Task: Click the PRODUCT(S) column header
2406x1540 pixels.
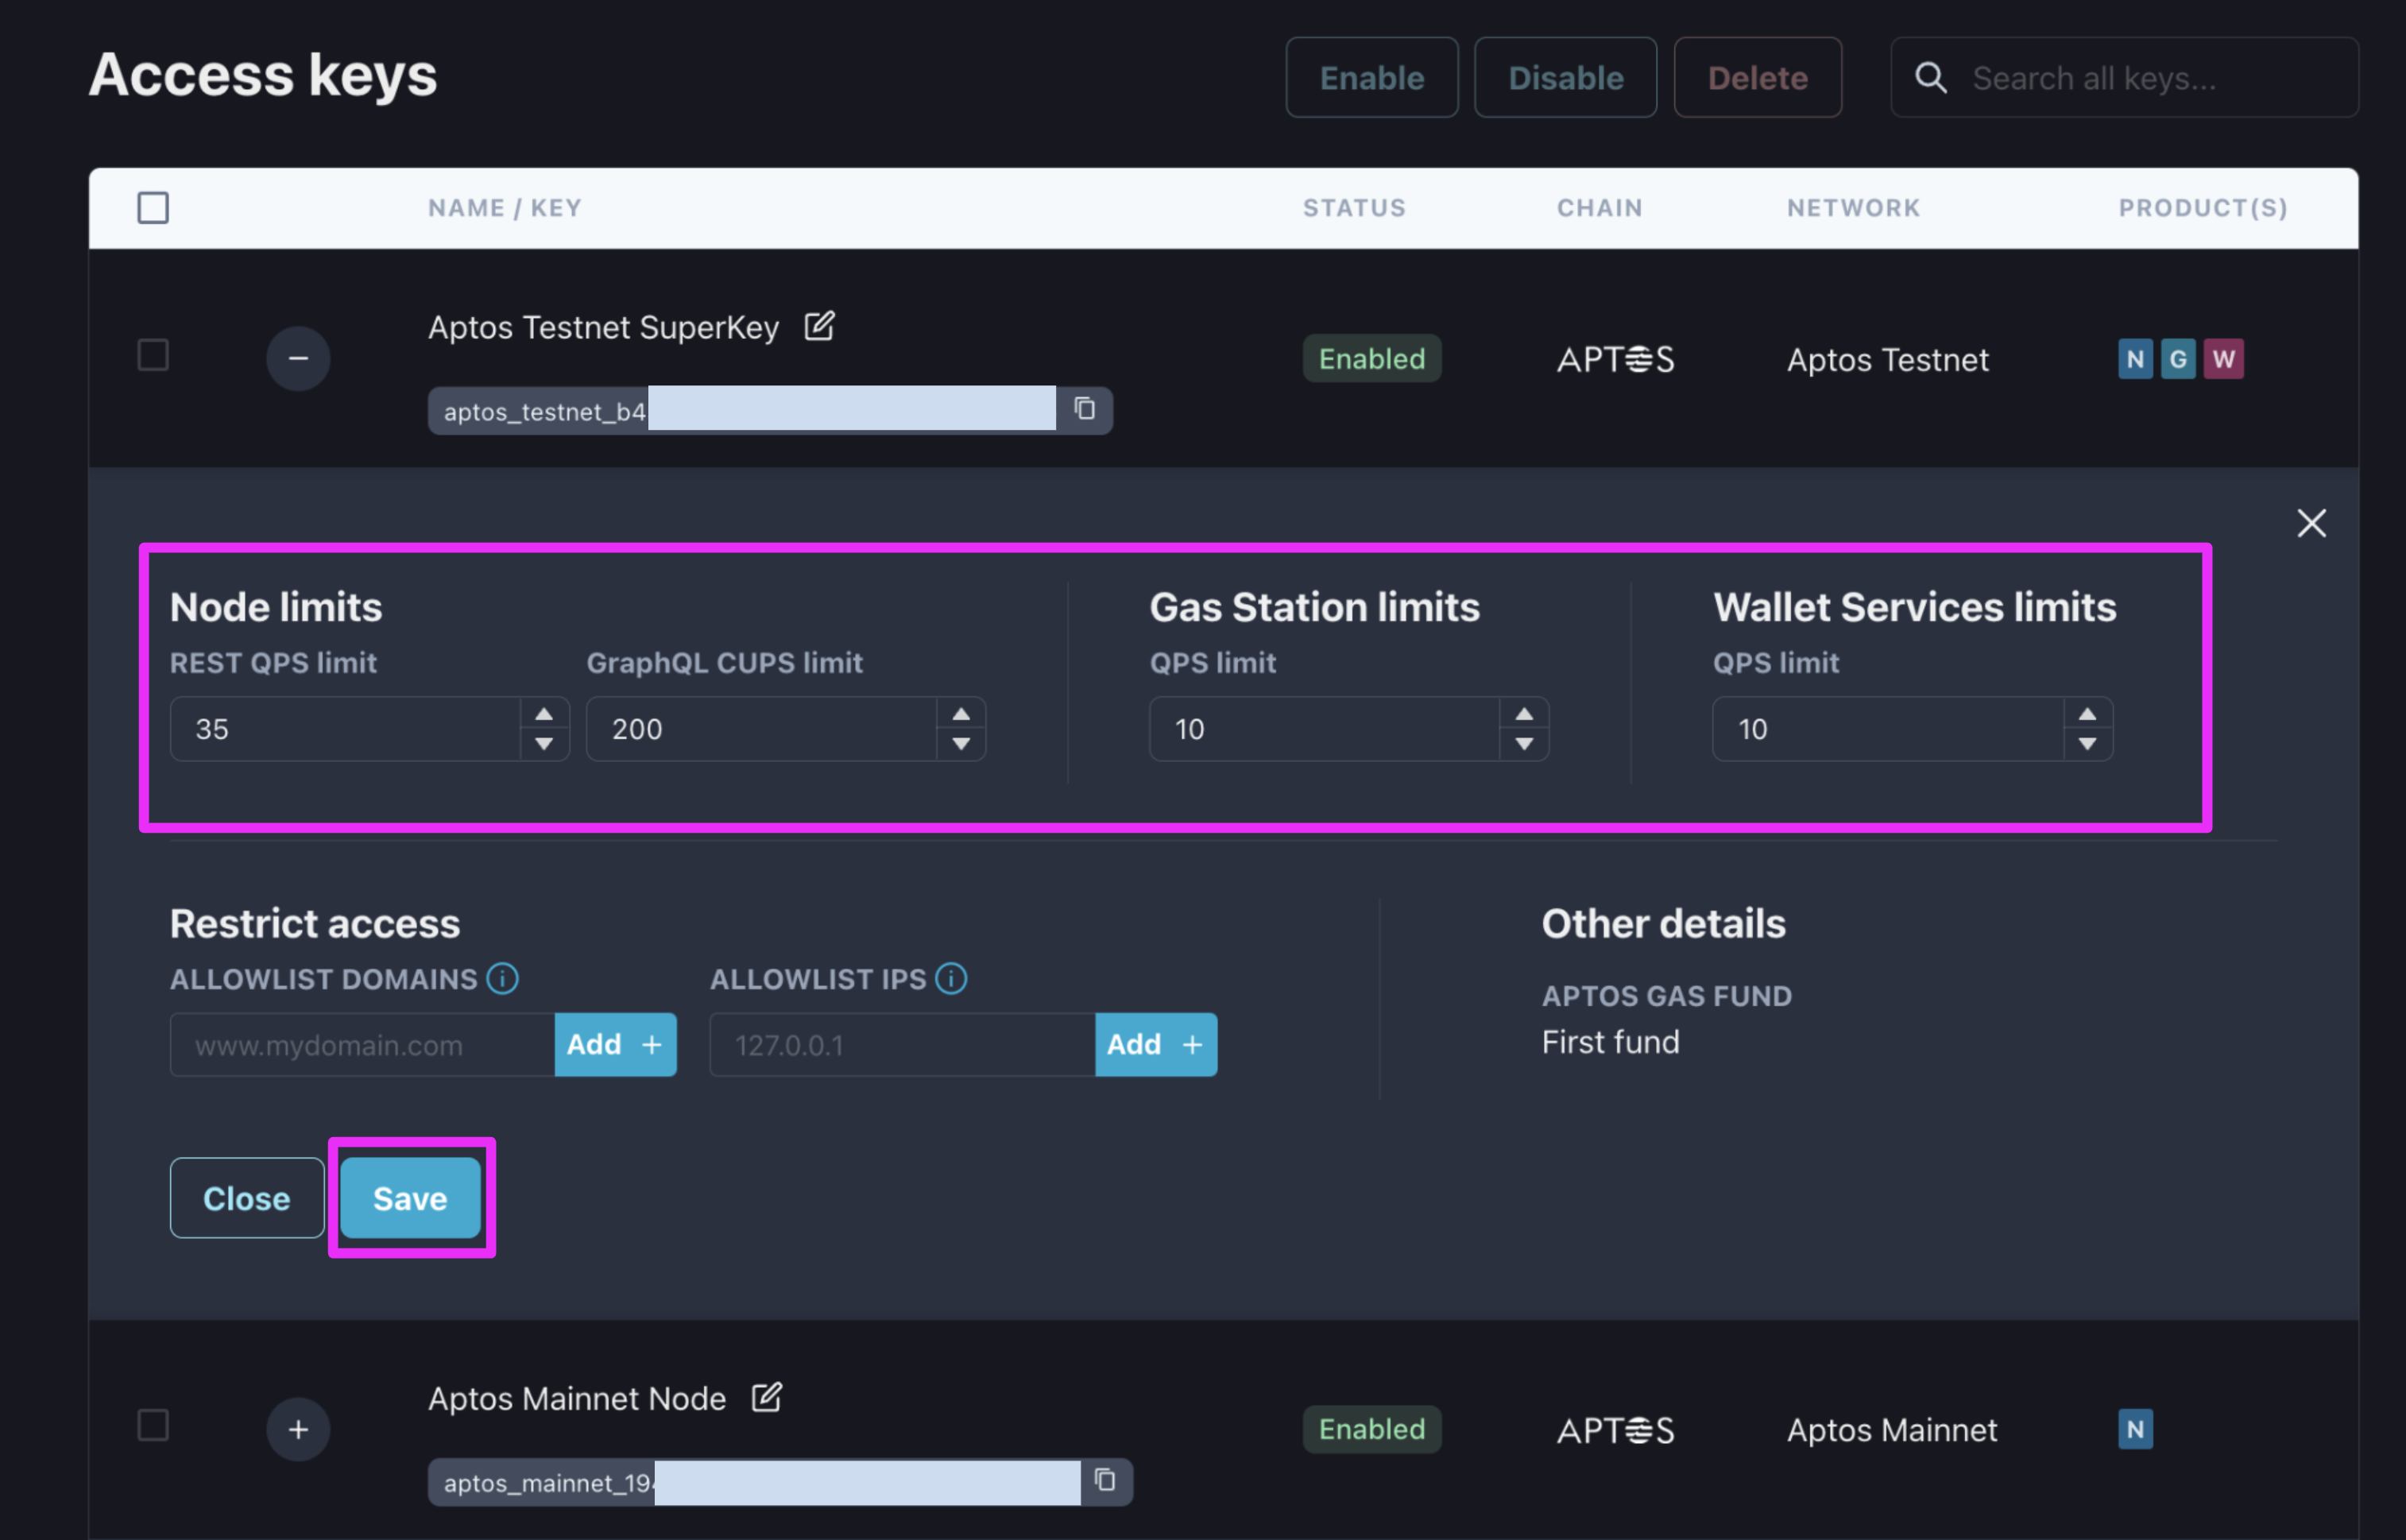Action: [2203, 208]
